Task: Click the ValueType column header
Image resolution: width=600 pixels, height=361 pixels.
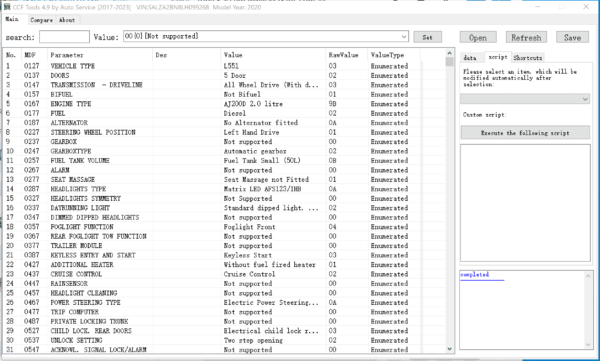Action: pos(394,55)
